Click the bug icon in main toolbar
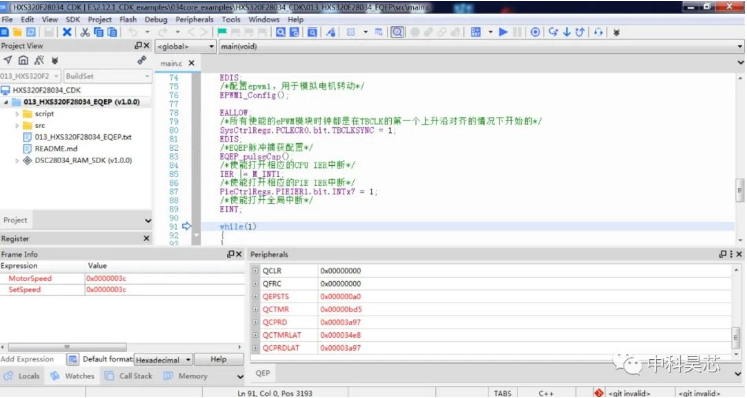This screenshot has height=398, width=747. (x=616, y=32)
